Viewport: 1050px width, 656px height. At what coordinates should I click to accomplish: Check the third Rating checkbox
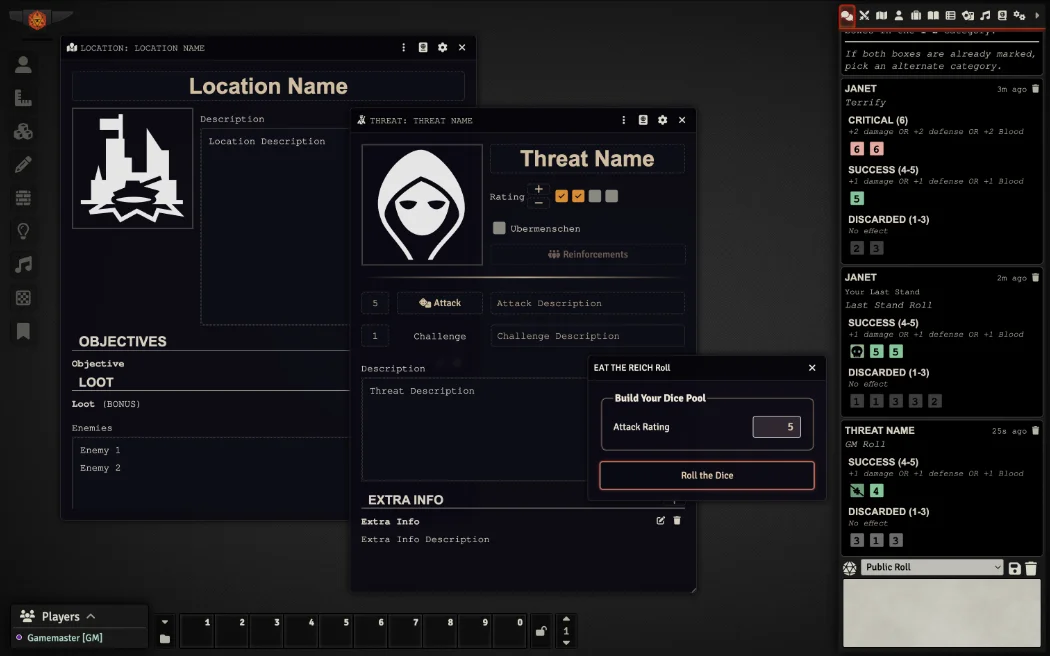[x=595, y=196]
